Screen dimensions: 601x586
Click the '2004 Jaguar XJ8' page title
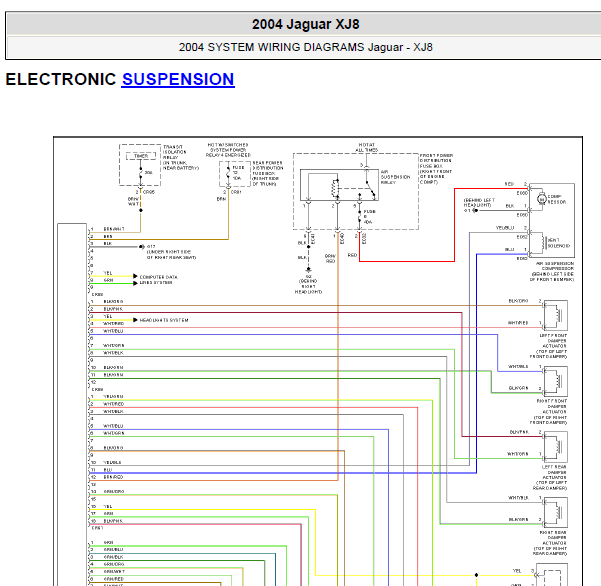[305, 24]
